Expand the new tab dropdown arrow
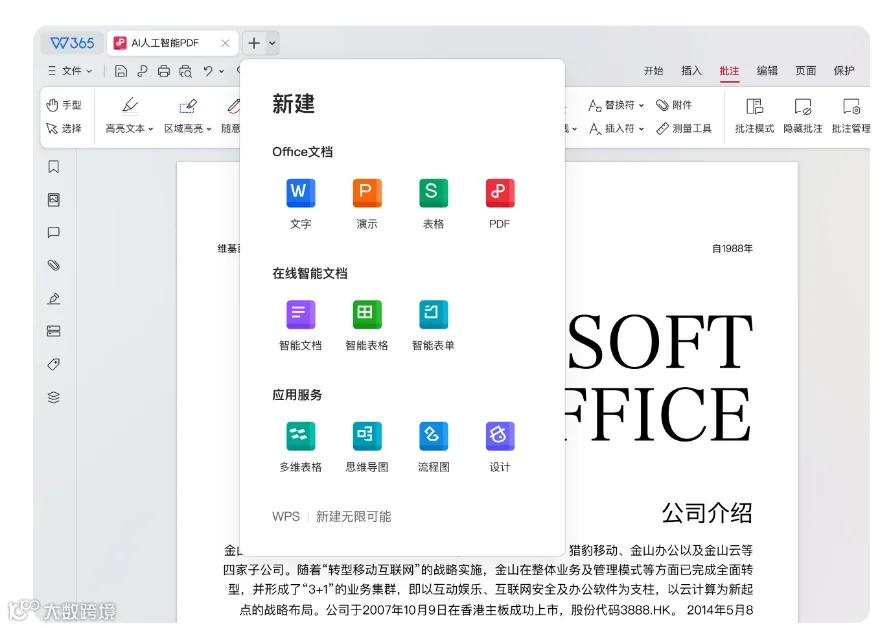The width and height of the screenshot is (886, 628). (x=272, y=43)
